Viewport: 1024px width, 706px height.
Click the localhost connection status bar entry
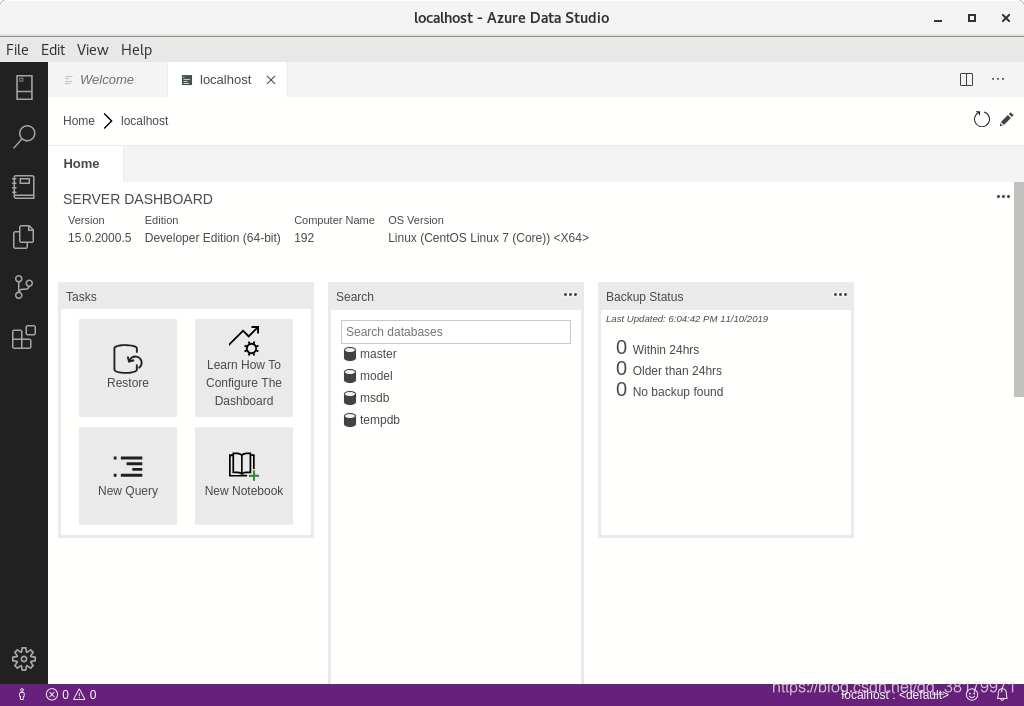(895, 695)
